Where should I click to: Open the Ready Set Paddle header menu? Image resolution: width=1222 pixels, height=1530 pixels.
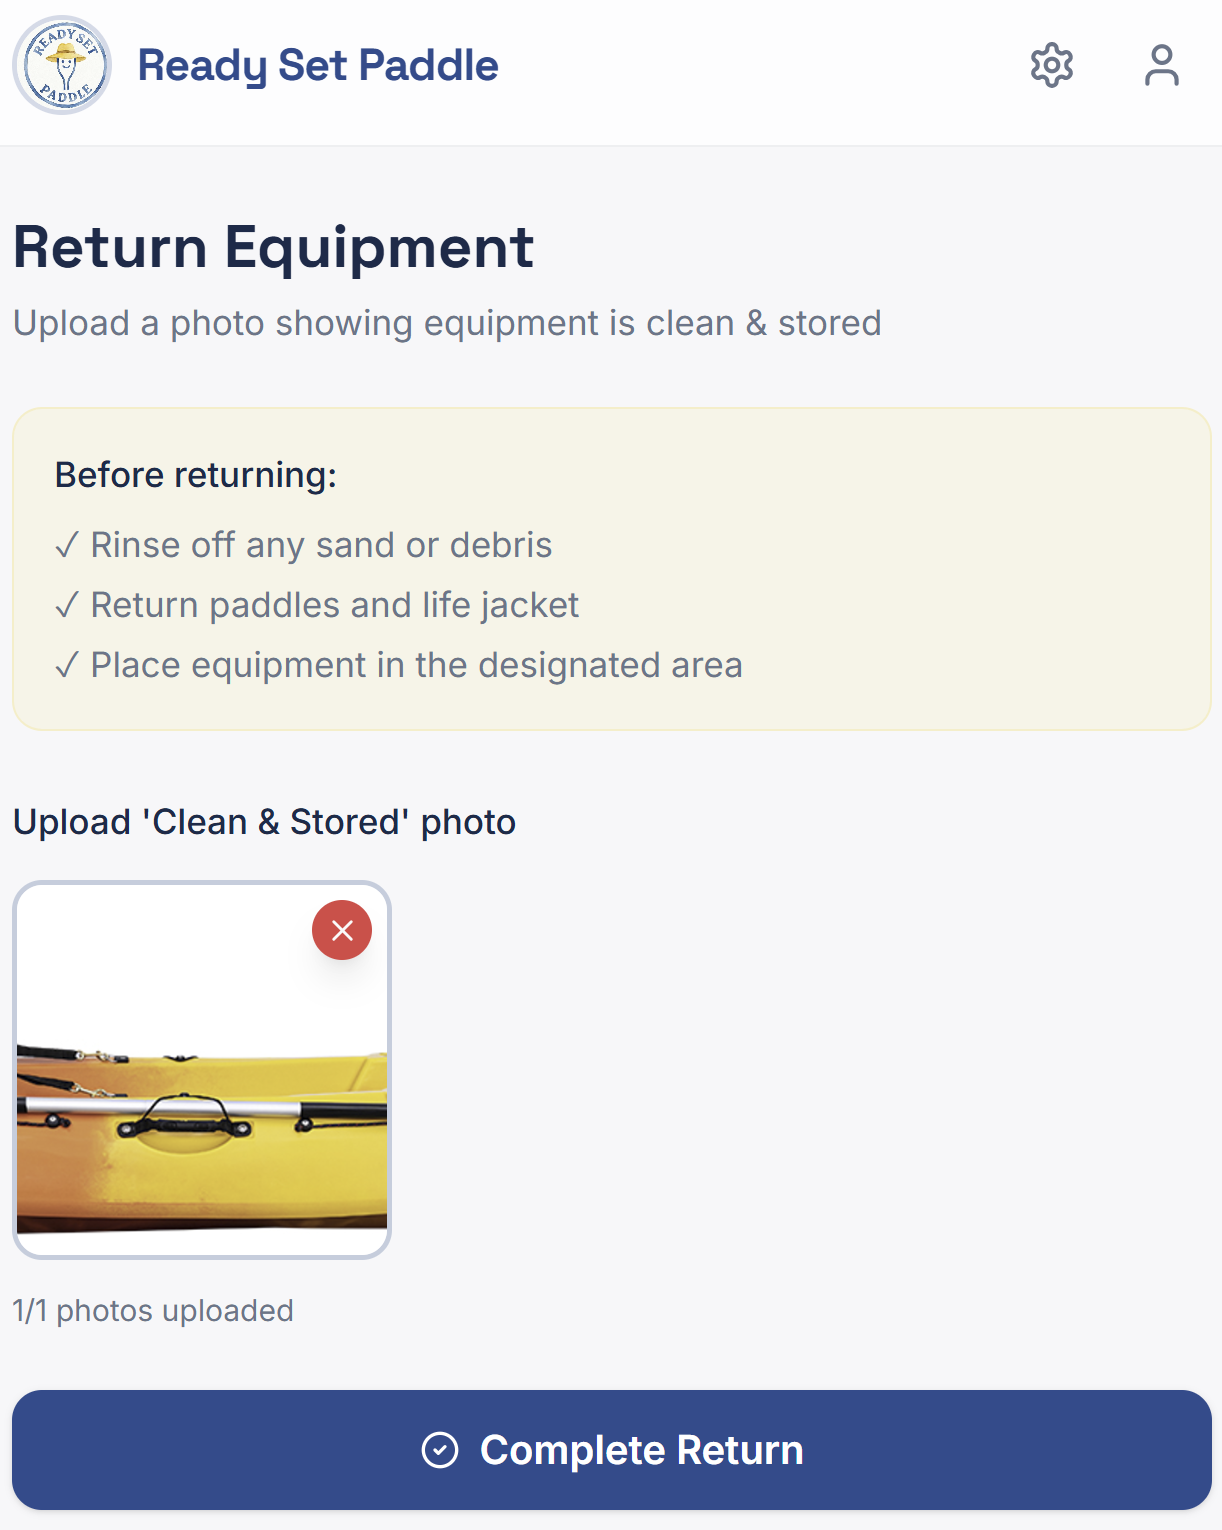318,65
